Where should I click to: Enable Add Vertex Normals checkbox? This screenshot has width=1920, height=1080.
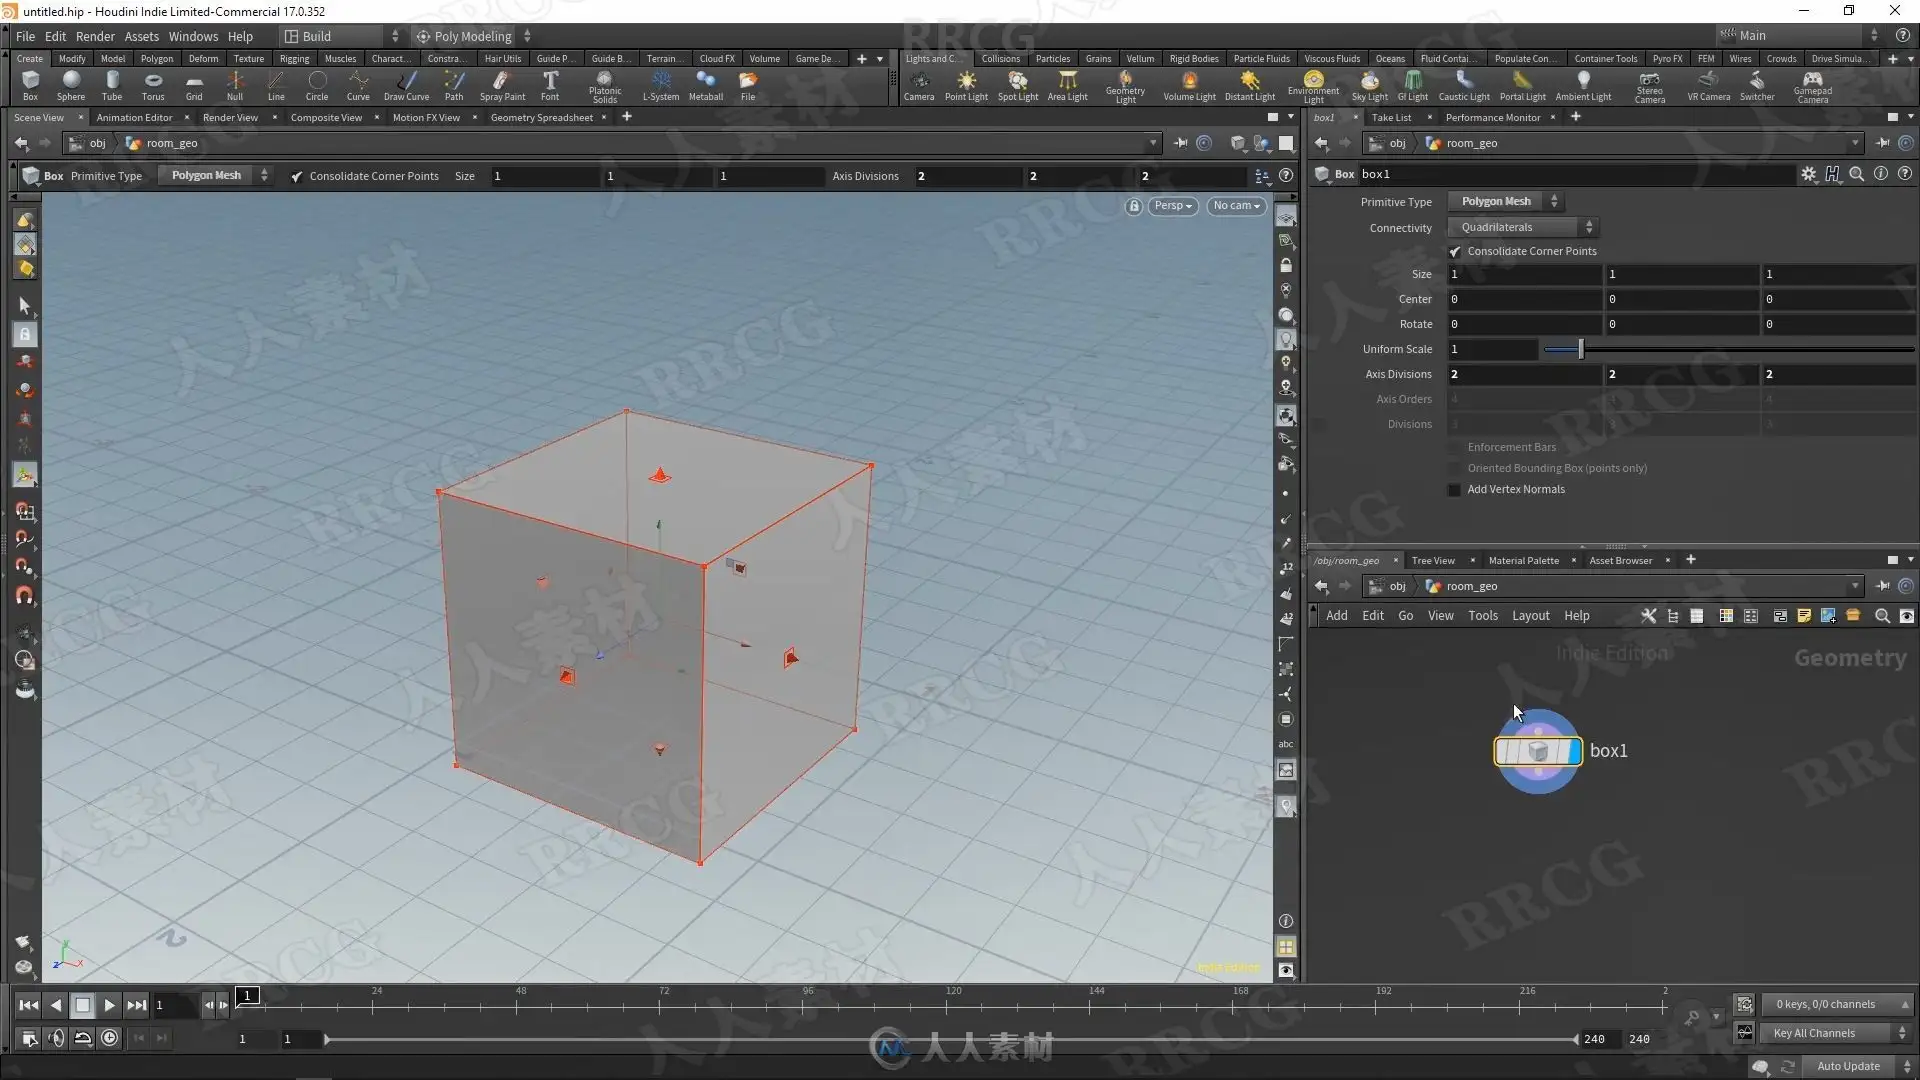coord(1455,490)
